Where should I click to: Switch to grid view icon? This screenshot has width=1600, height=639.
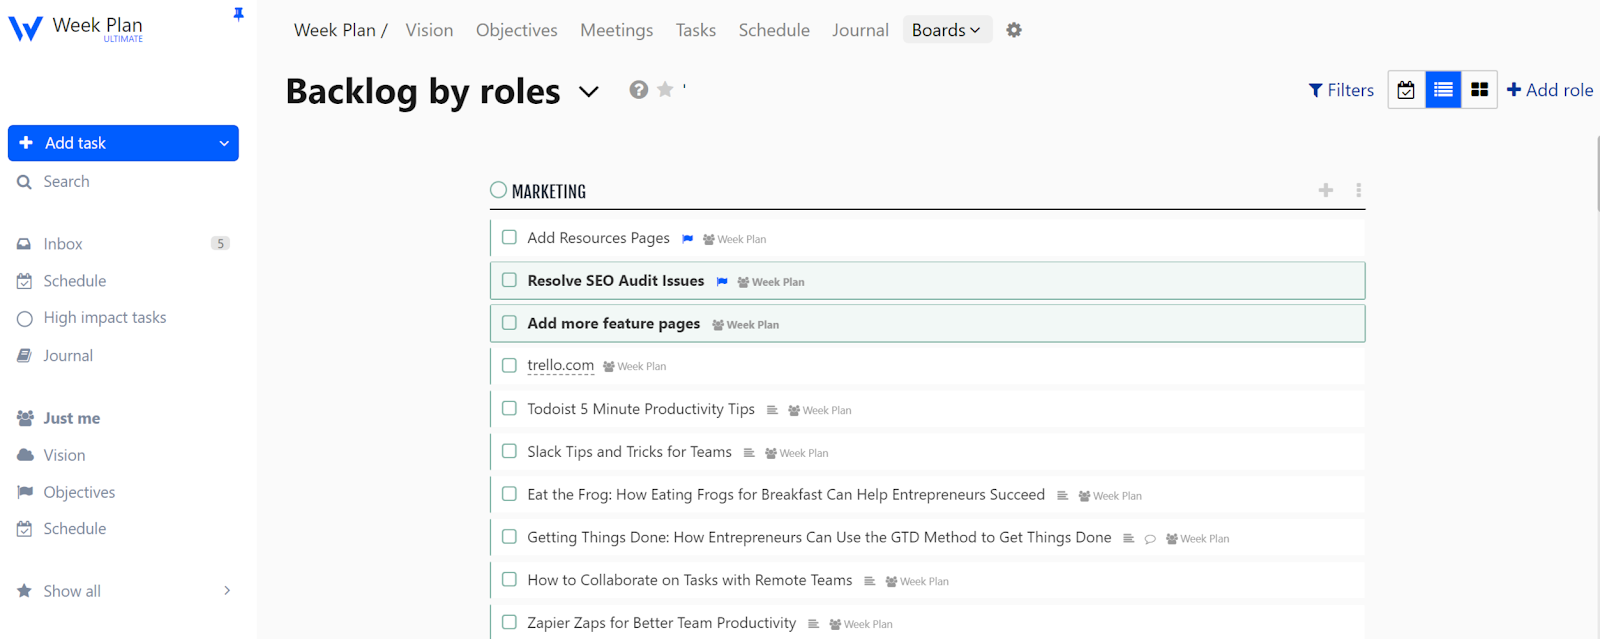[1479, 90]
